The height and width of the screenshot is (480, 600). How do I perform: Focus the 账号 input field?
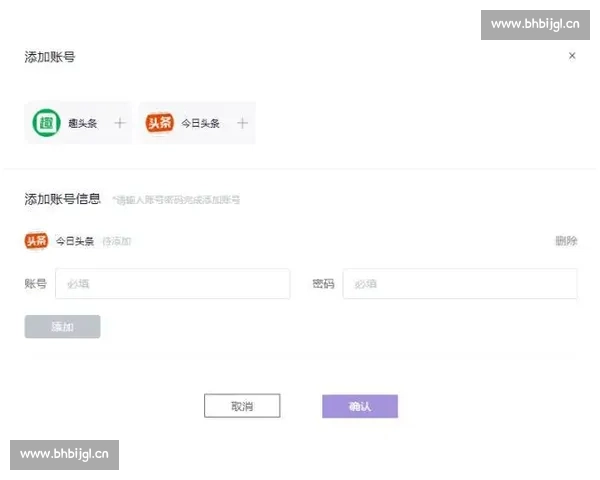(x=172, y=284)
